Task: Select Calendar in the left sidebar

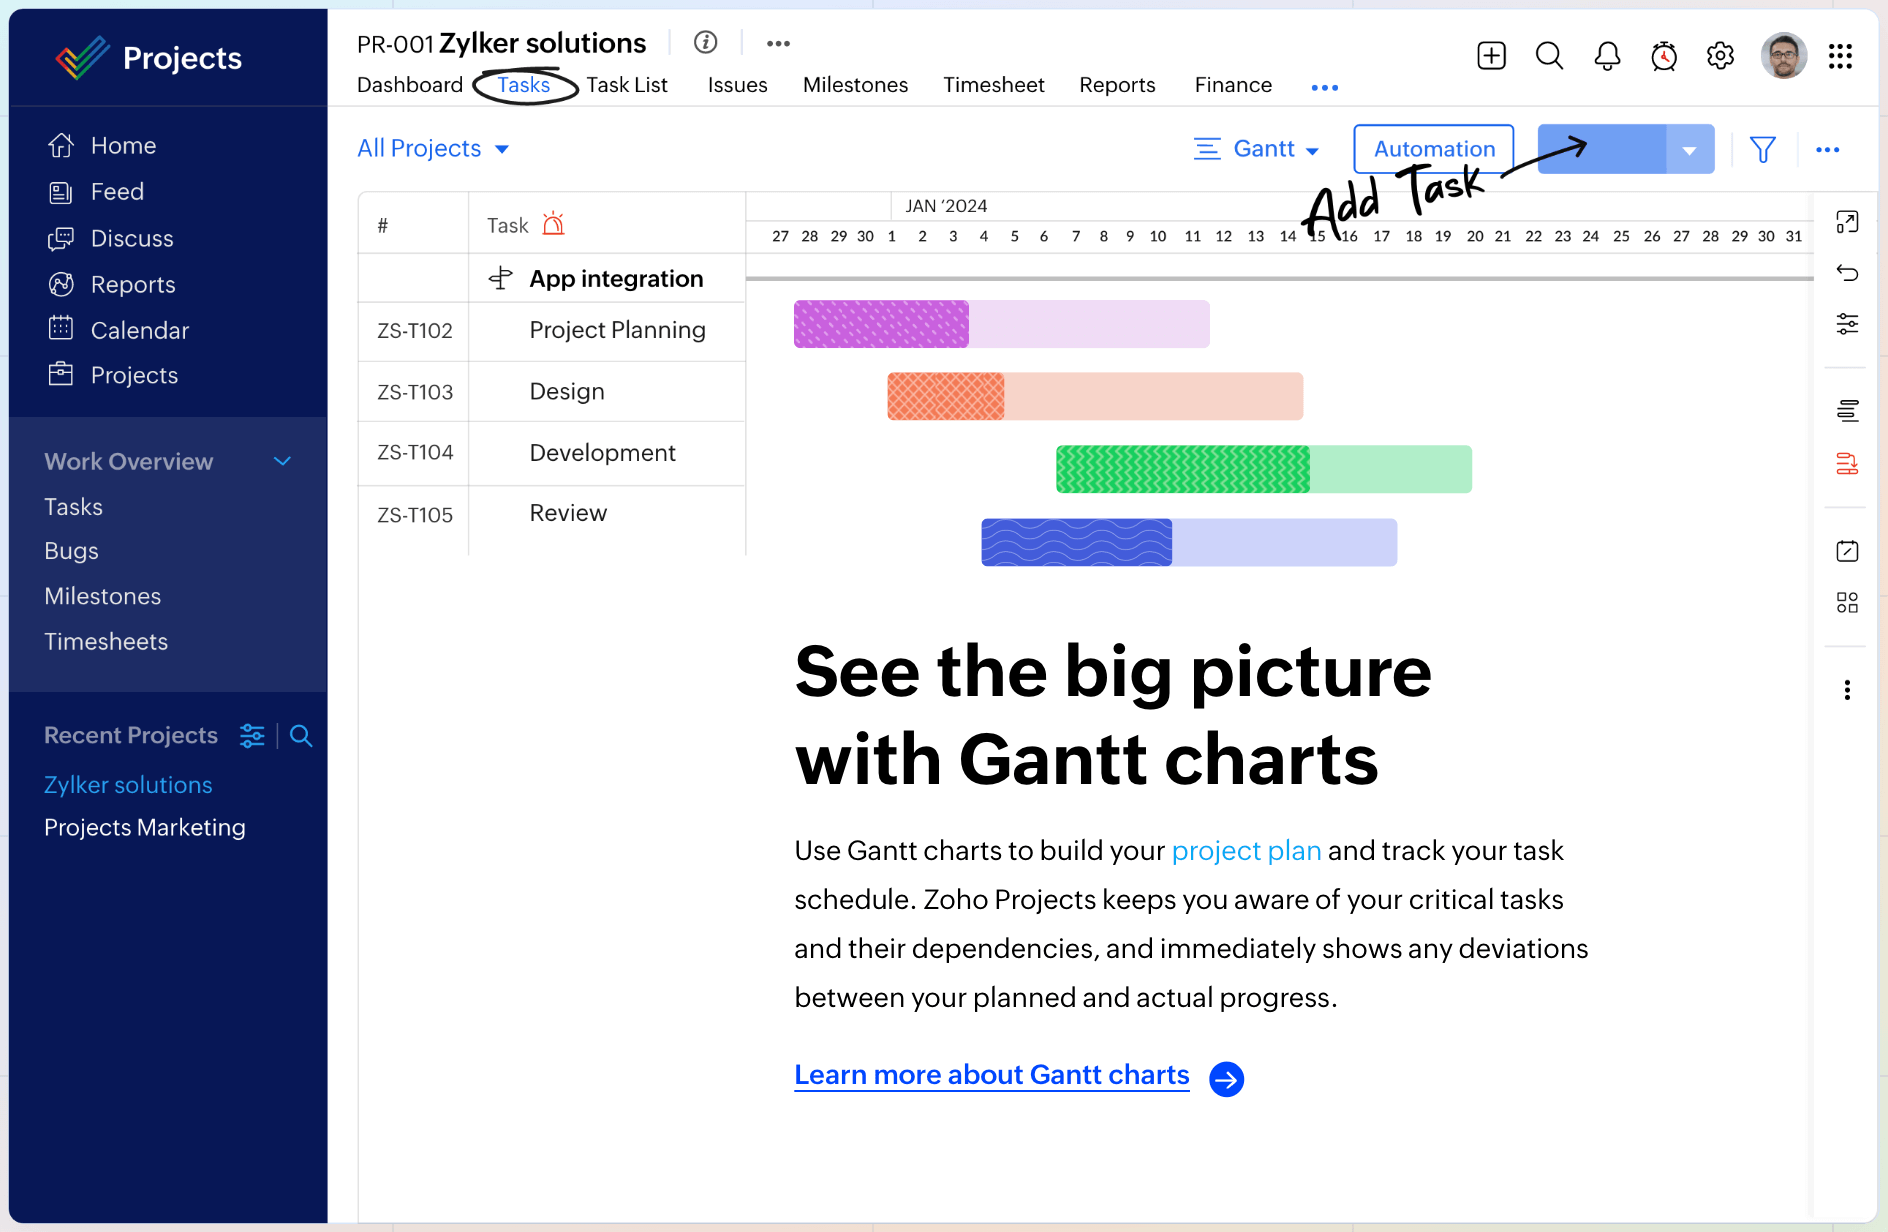Action: 139,330
